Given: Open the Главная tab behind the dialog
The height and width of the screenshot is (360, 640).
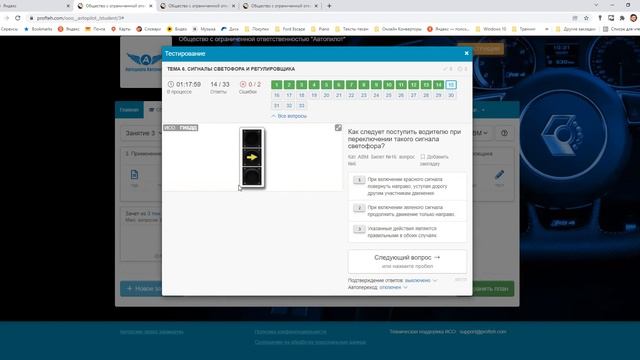Looking at the screenshot, I should pos(129,110).
